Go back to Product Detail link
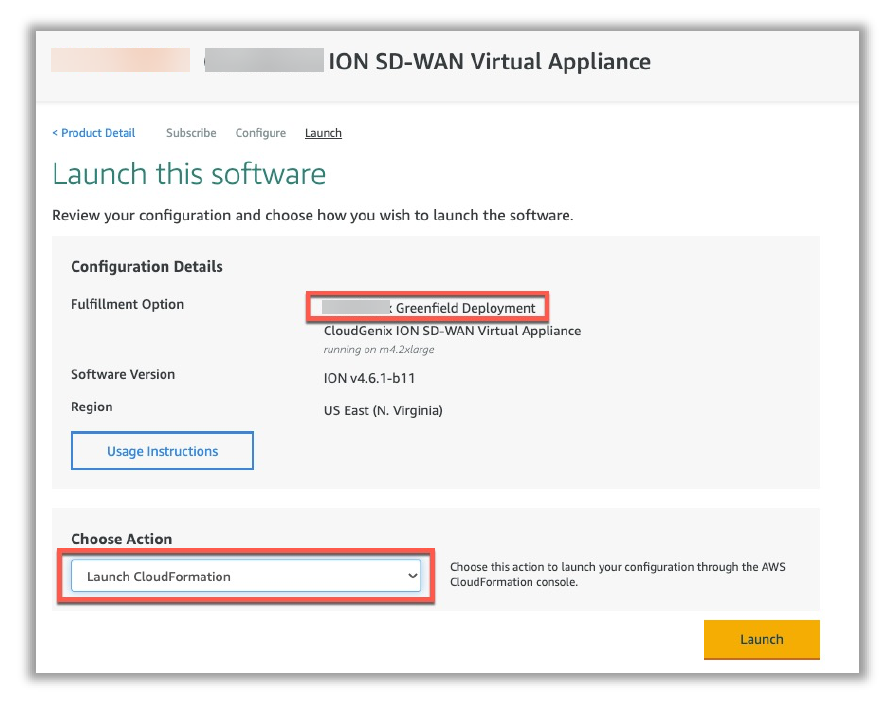Viewport: 890px width, 708px height. pos(94,133)
